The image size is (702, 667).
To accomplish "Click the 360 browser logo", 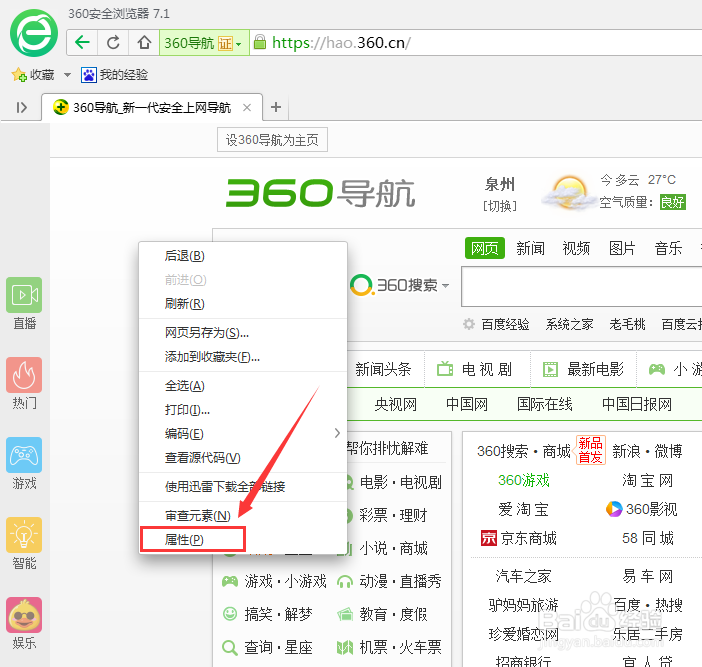I will [34, 33].
